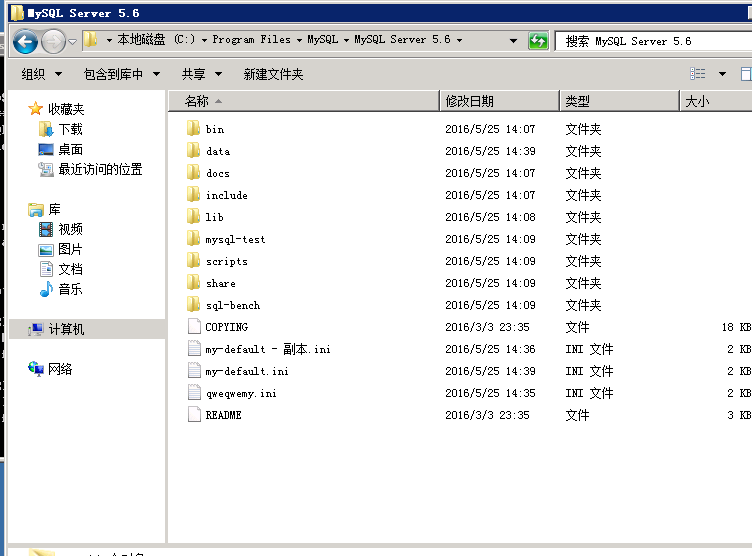Expand the dropdown arrow after MySQL Server 5.6

[459, 40]
